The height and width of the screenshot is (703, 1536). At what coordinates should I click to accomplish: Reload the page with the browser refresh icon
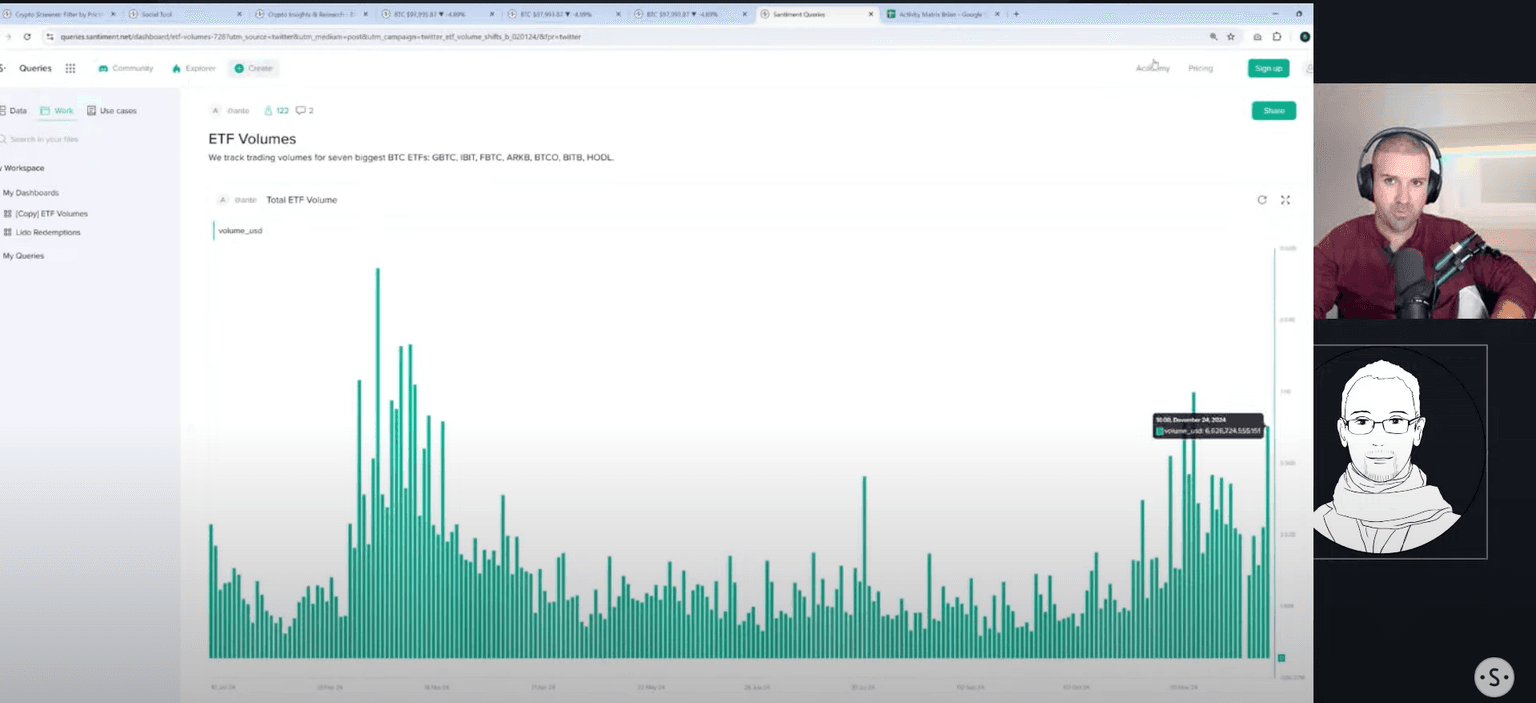27,37
